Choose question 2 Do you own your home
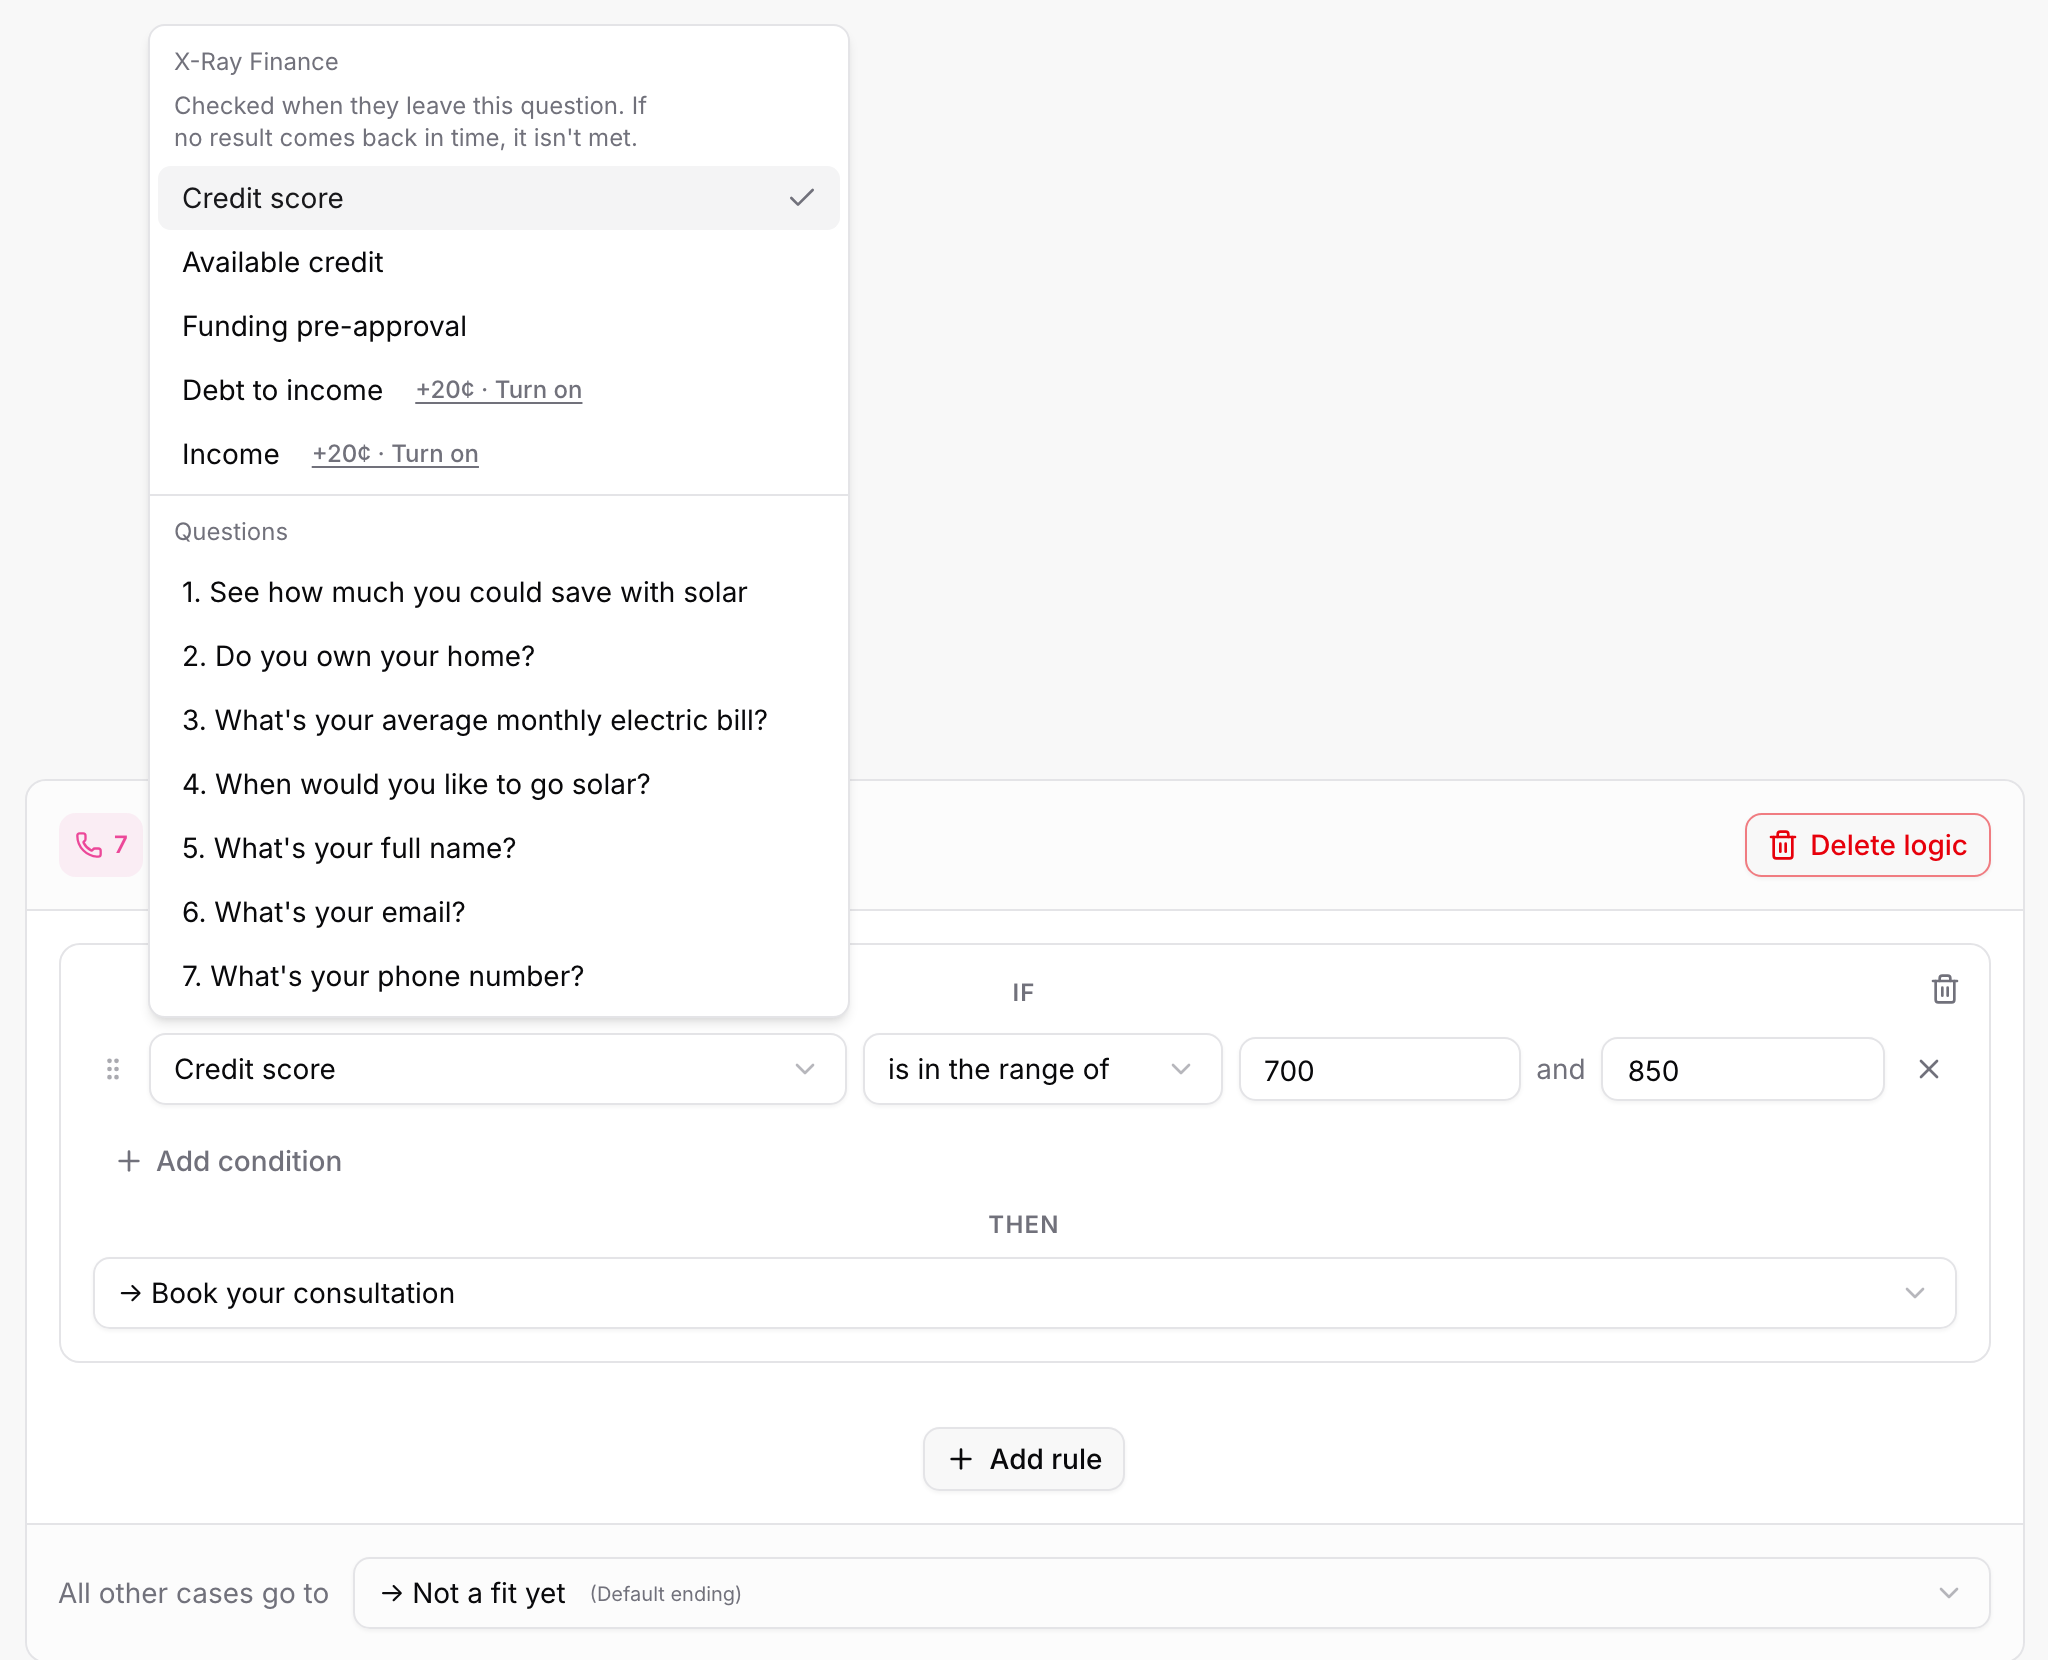The height and width of the screenshot is (1660, 2048). (x=498, y=656)
